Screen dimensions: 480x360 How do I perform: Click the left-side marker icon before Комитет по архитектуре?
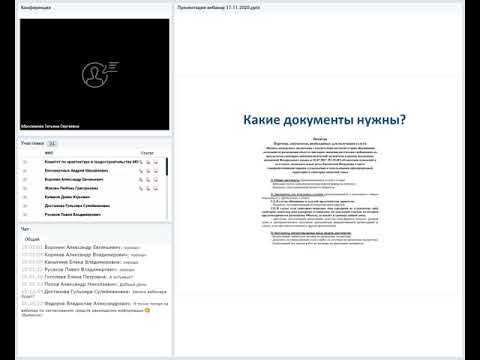25,162
